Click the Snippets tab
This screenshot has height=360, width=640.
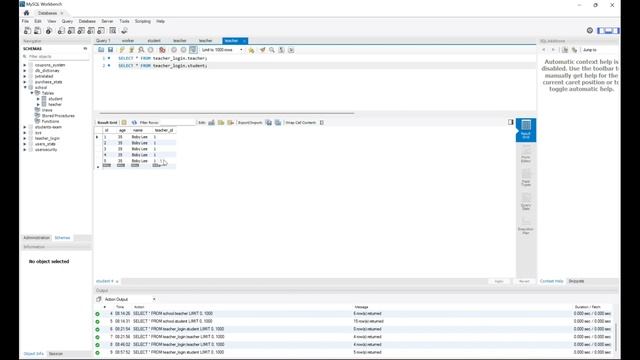[576, 281]
